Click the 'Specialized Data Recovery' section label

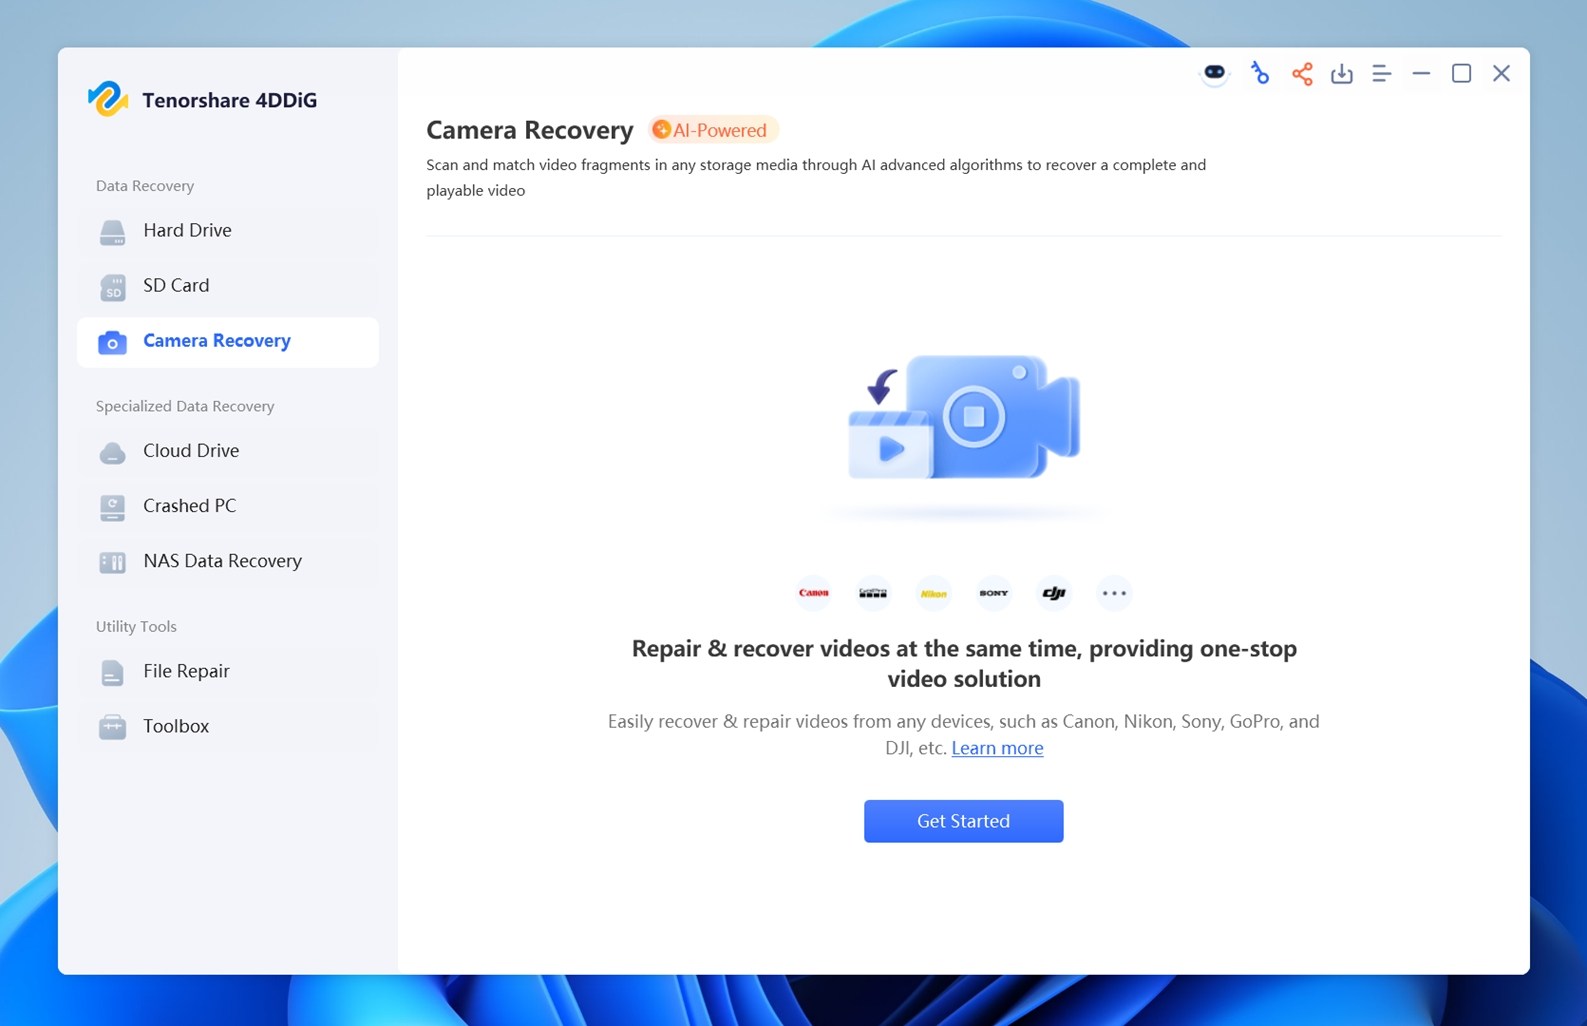click(185, 406)
